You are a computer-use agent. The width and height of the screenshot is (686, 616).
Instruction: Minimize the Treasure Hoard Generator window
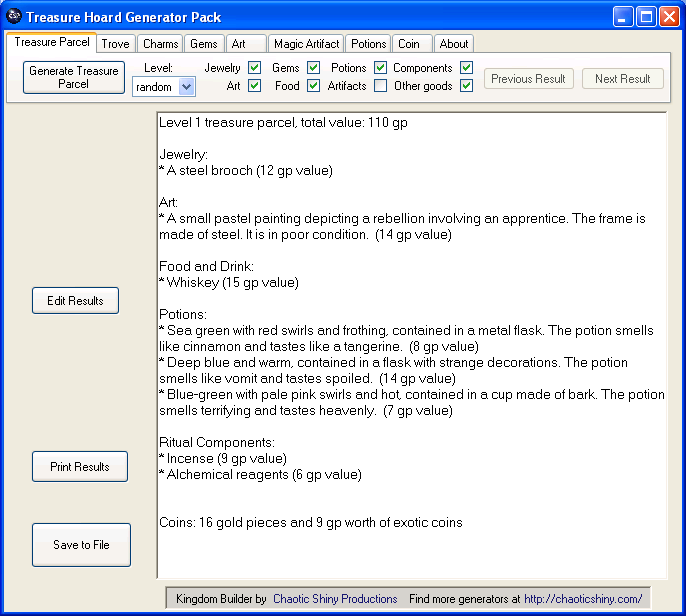coord(623,17)
